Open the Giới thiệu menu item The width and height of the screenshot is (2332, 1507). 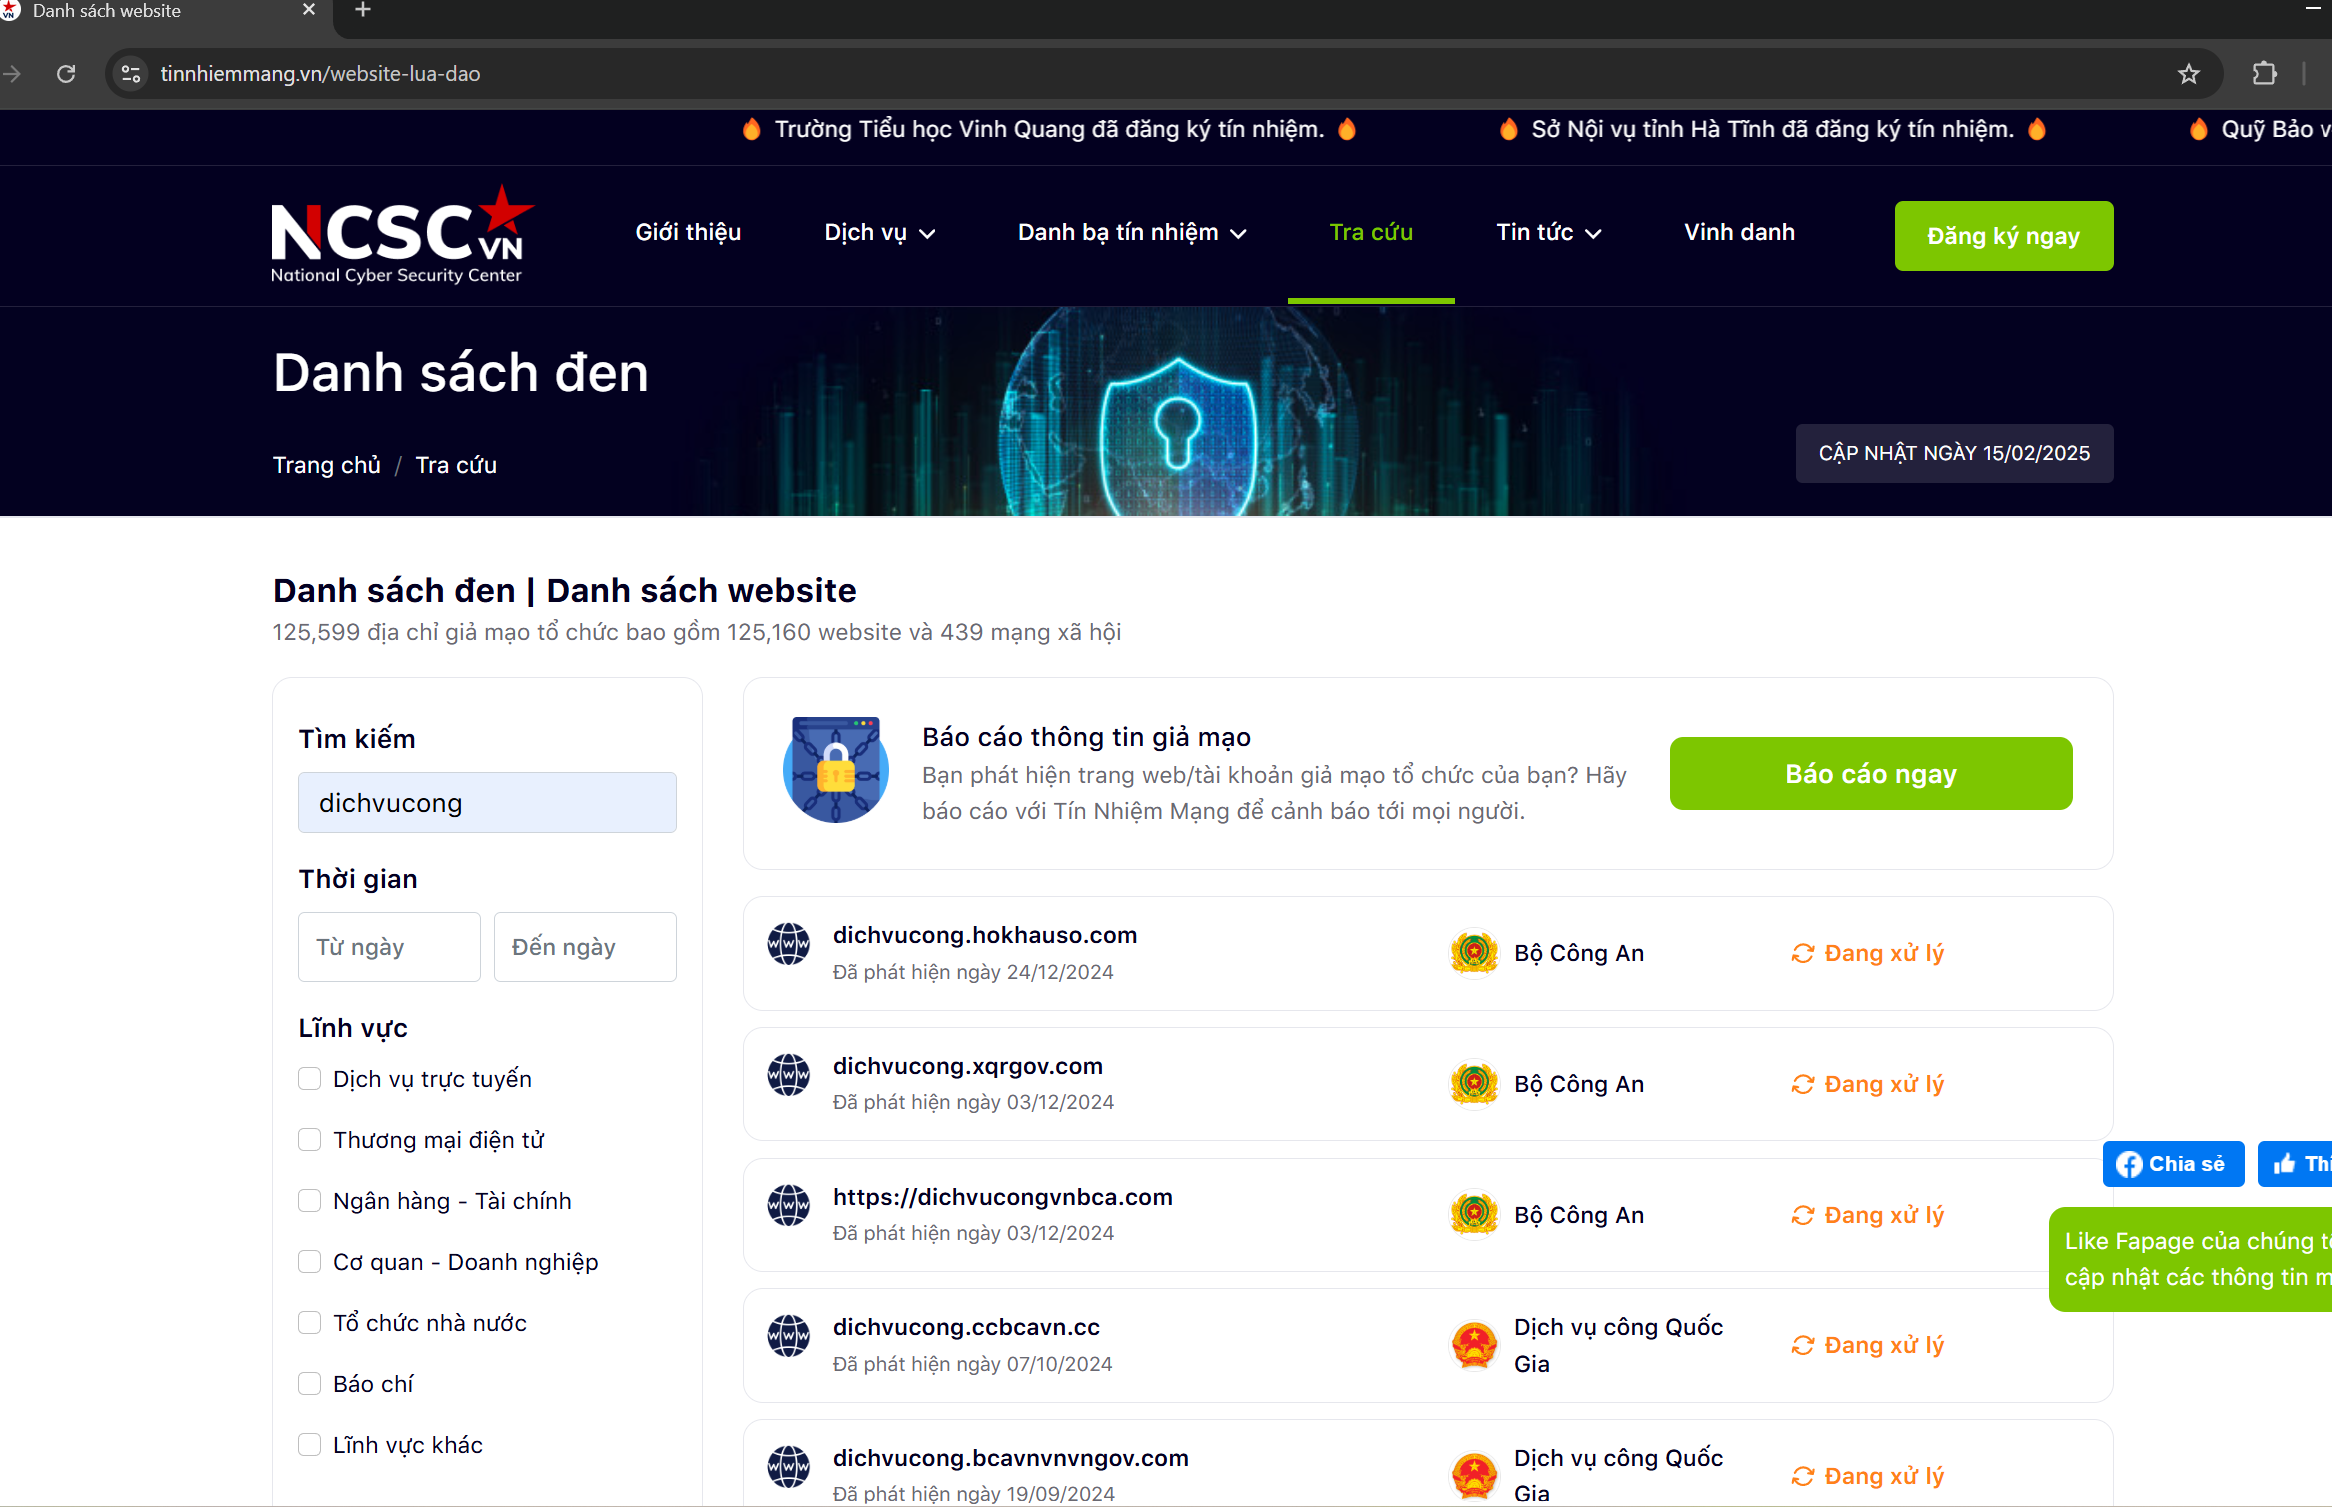(x=688, y=233)
